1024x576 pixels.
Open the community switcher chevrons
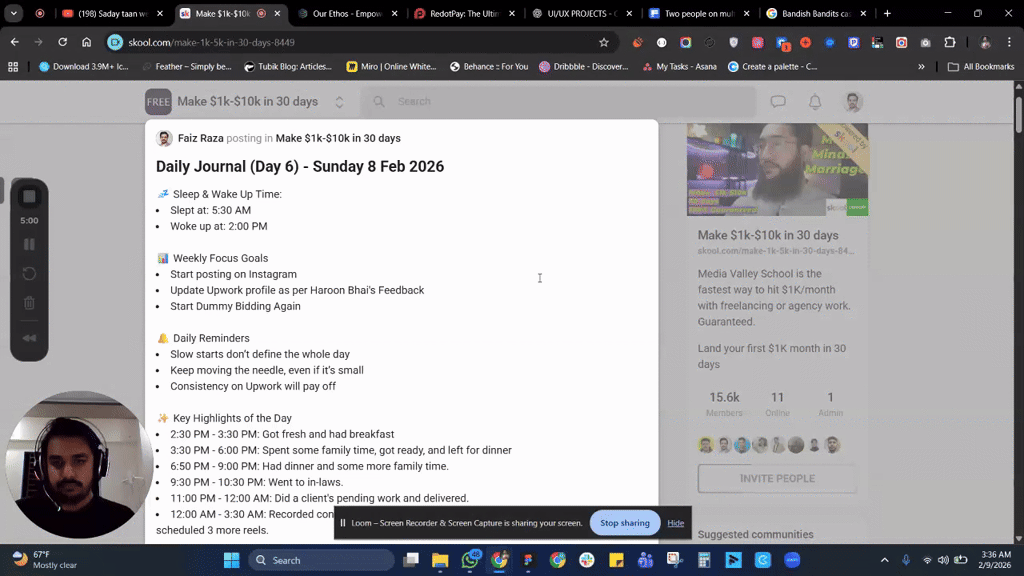(337, 101)
